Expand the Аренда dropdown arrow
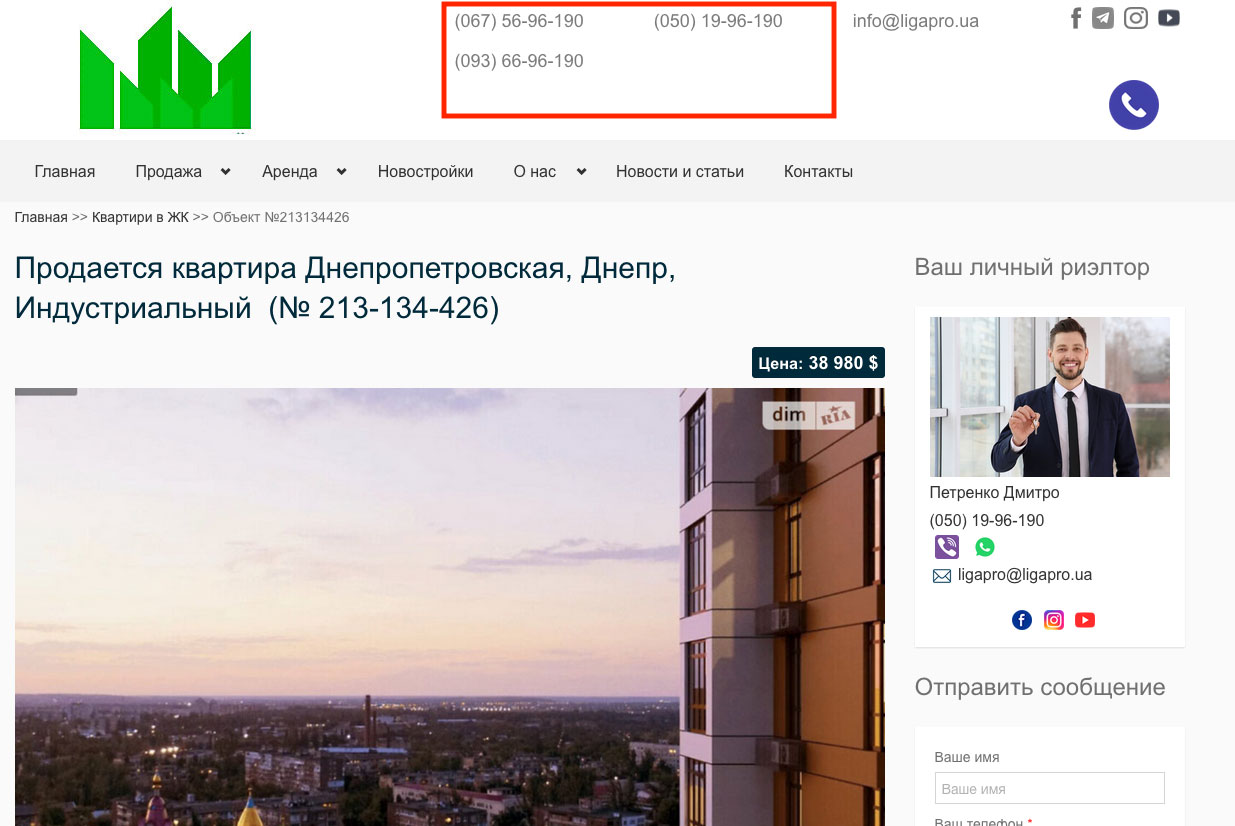 341,172
